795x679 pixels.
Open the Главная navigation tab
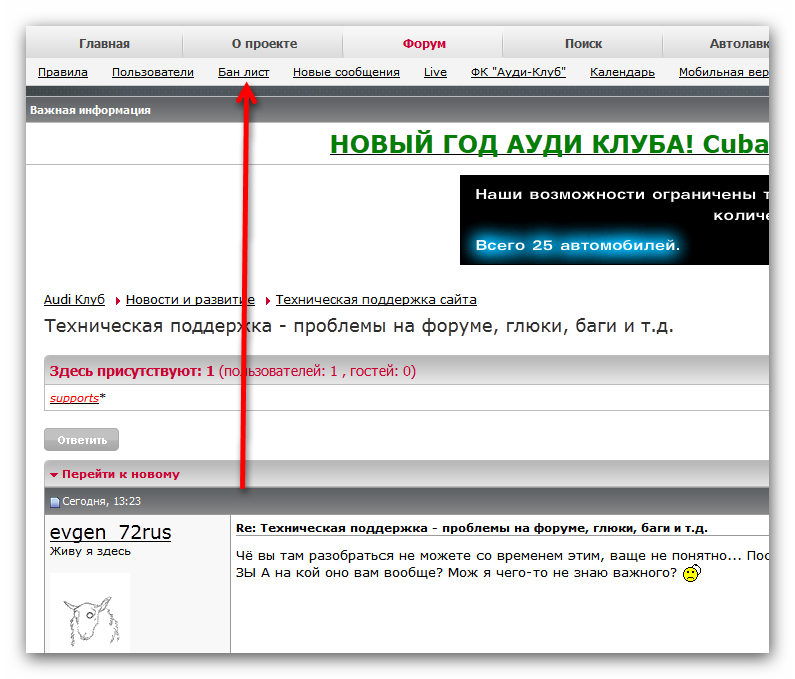pos(105,44)
